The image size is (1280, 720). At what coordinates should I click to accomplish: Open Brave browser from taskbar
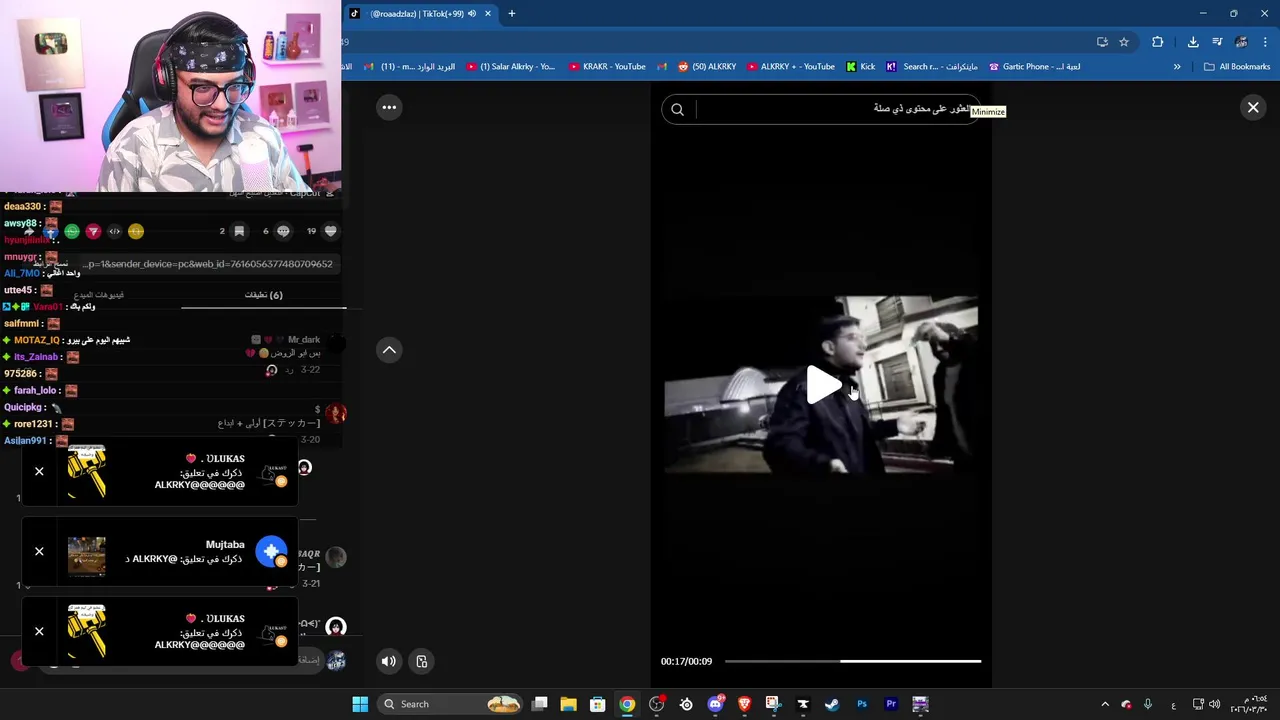tap(744, 704)
